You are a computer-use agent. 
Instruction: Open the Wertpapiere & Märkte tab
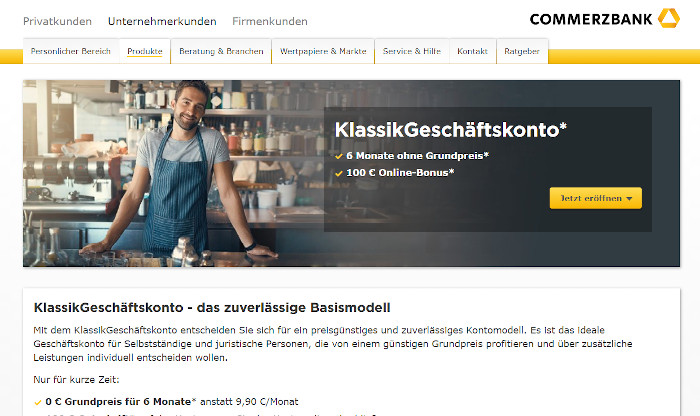tap(323, 51)
